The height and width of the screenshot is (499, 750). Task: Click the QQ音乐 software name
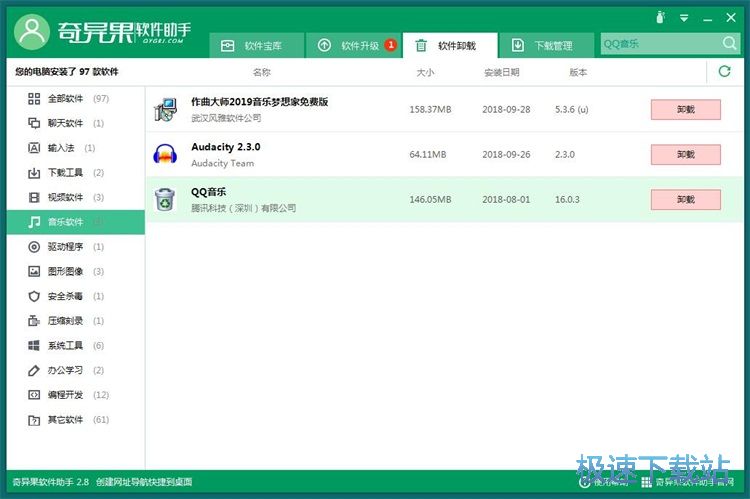click(x=209, y=192)
